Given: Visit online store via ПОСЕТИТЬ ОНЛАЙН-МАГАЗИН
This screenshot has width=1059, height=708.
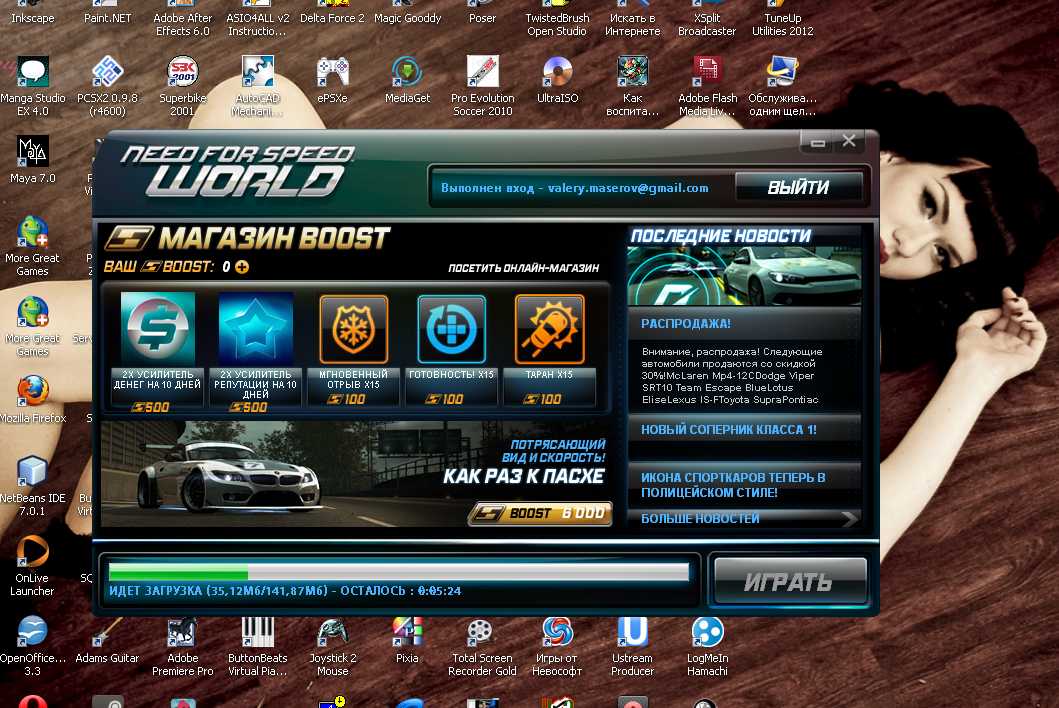Looking at the screenshot, I should (523, 268).
